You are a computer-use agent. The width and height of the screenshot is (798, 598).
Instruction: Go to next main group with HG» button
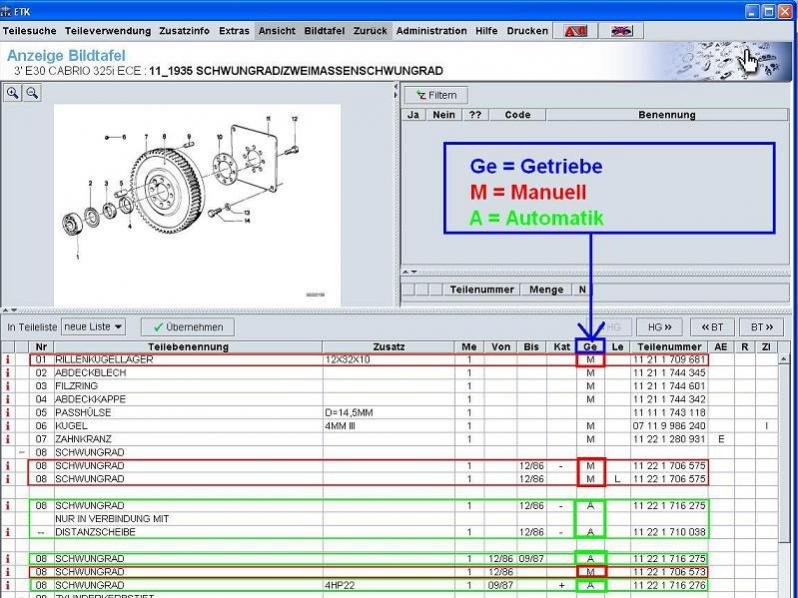658,327
